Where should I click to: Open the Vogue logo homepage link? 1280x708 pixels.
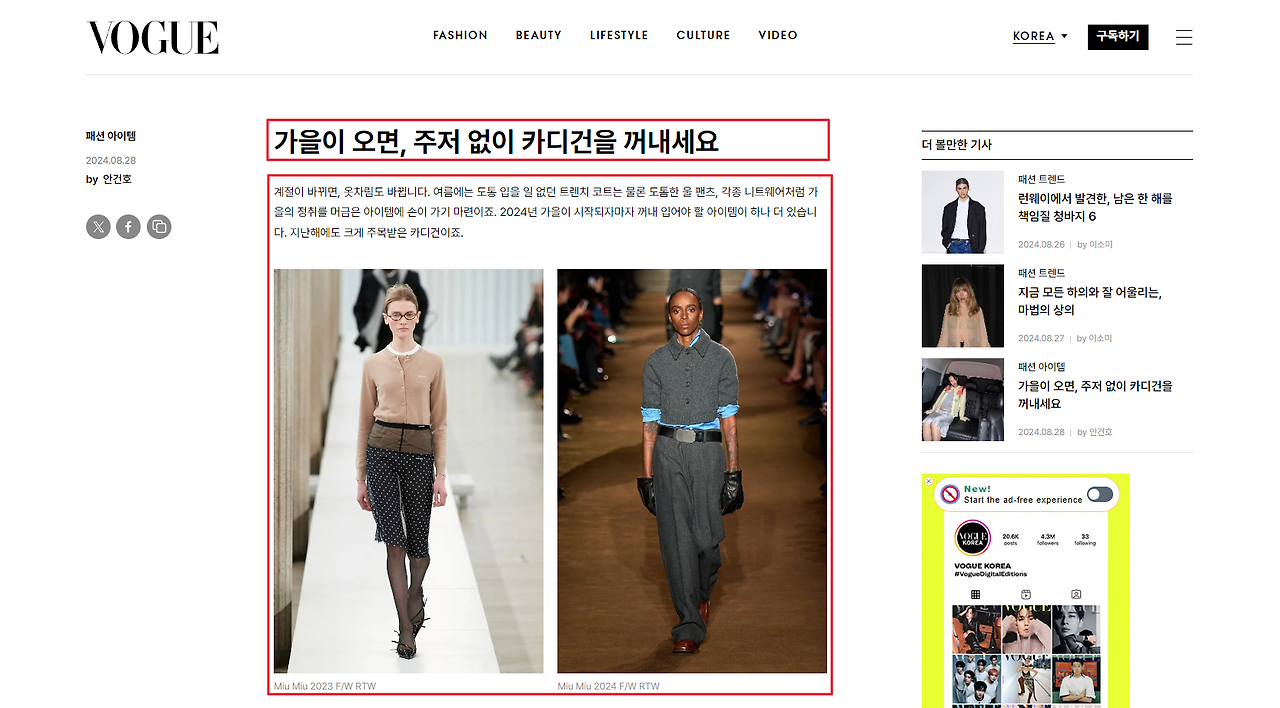point(153,37)
